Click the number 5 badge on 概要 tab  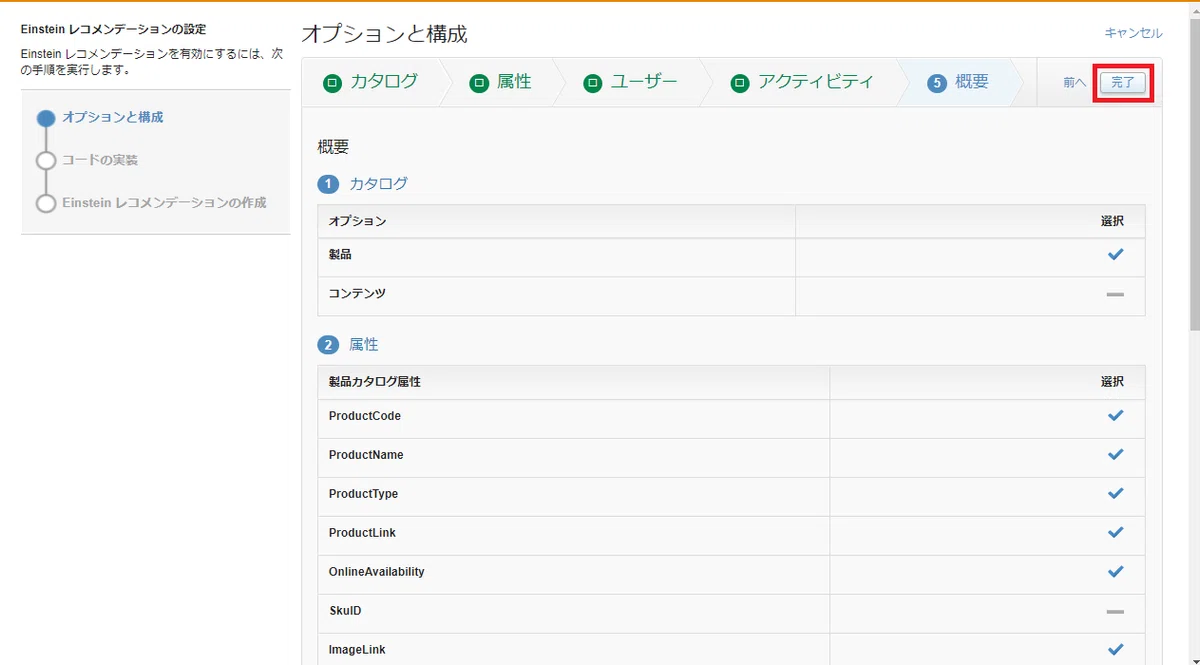(x=937, y=83)
